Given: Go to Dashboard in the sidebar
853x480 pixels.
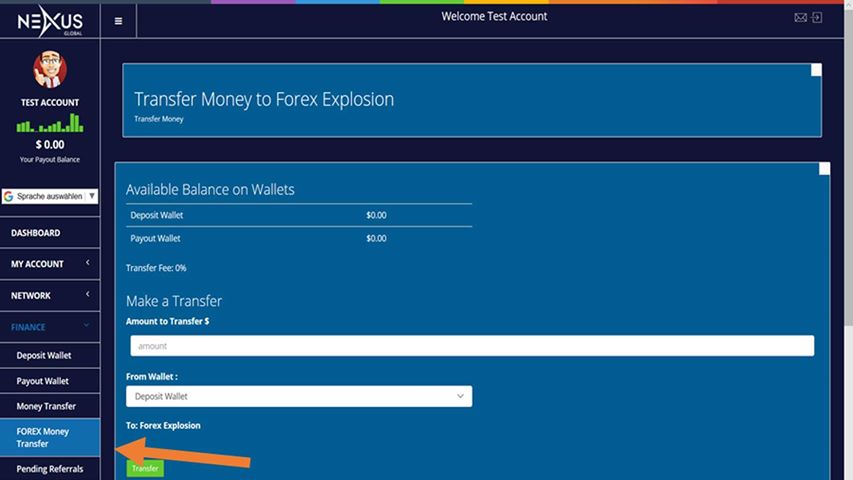Looking at the screenshot, I should tap(50, 232).
